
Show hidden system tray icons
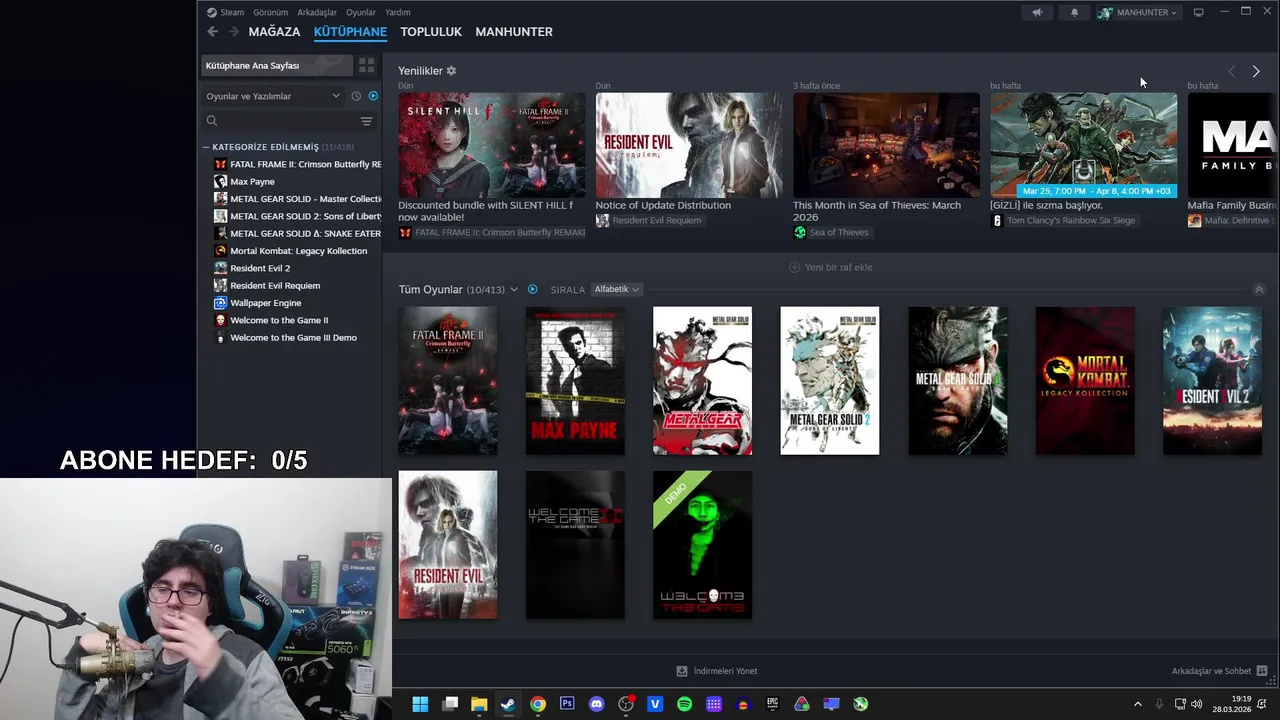(x=1137, y=704)
